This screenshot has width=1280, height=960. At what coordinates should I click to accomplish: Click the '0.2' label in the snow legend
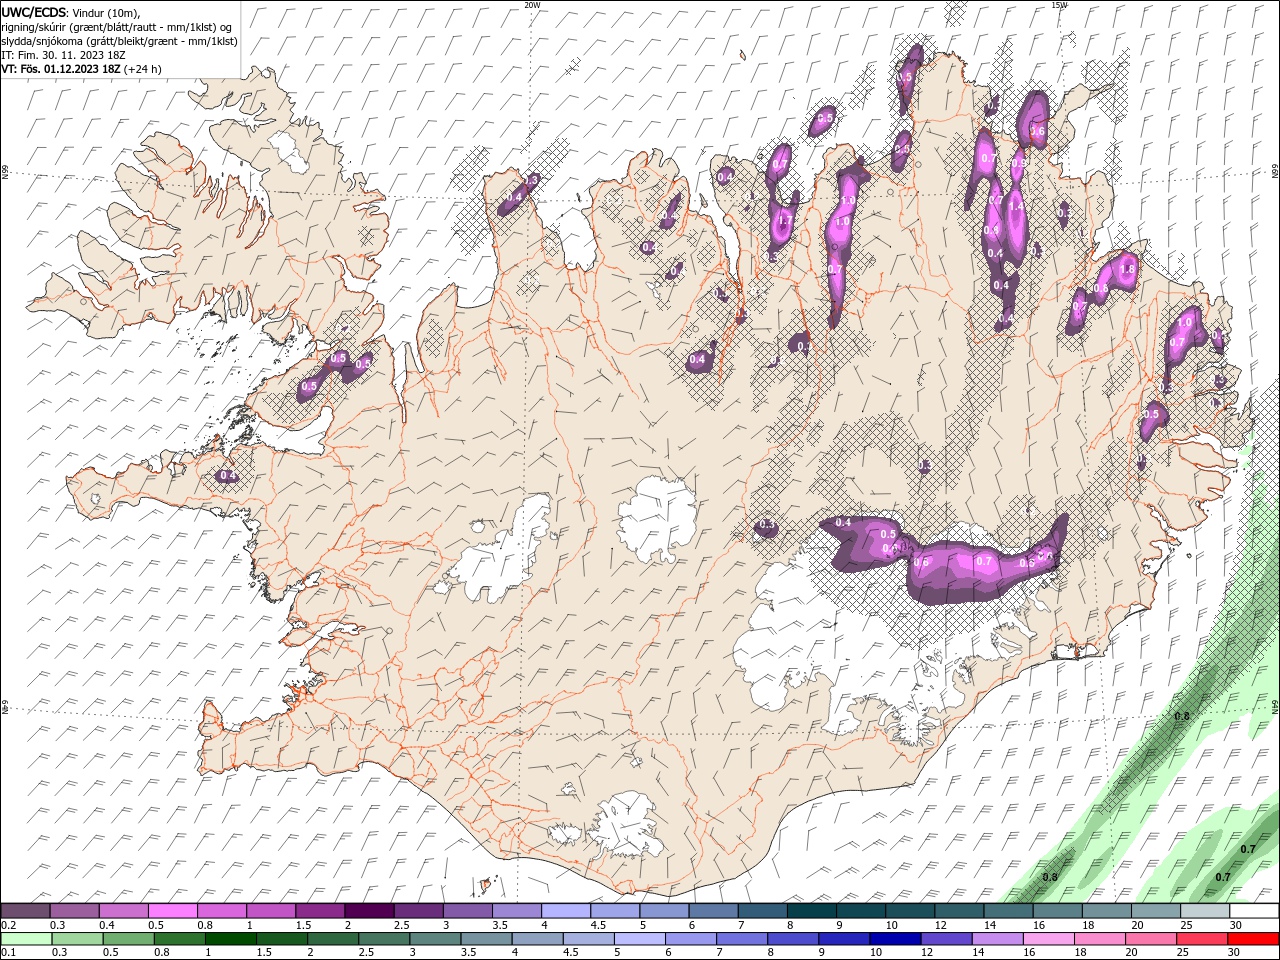coord(8,925)
